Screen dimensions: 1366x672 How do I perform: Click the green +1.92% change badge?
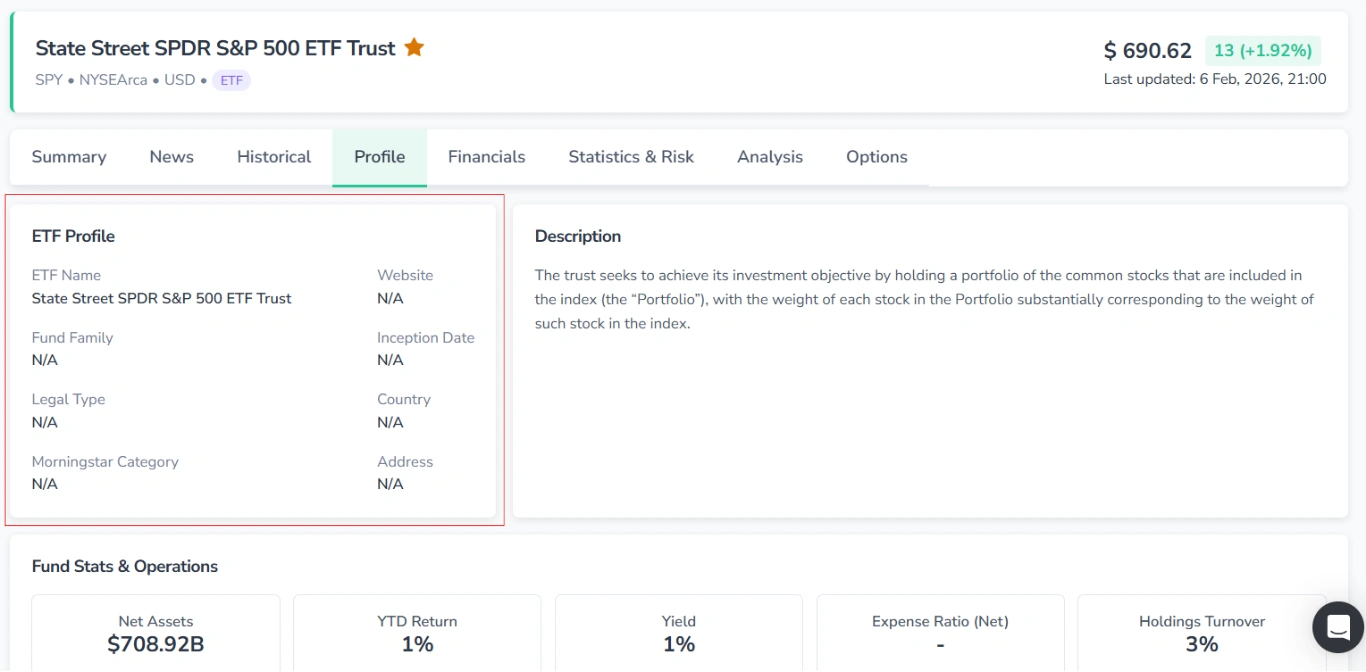pos(1263,49)
